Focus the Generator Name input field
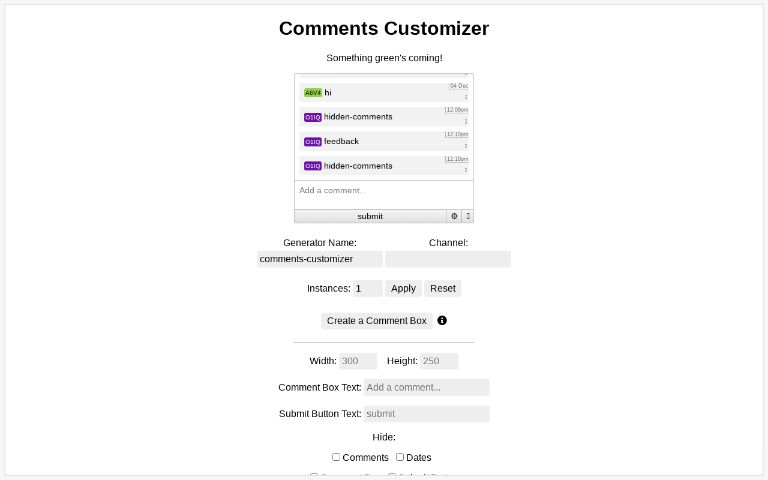This screenshot has width=768, height=480. [320, 259]
